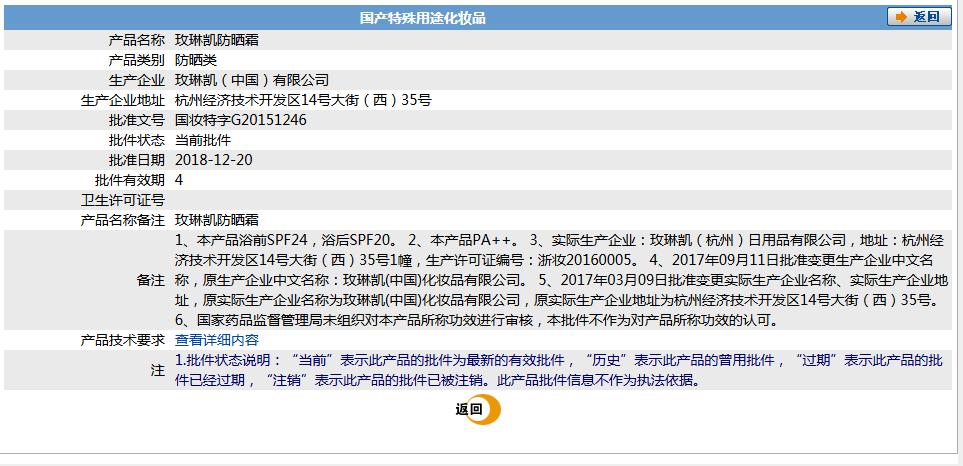The image size is (963, 466).
Task: Click the 返回 button in the header
Action: coord(919,17)
